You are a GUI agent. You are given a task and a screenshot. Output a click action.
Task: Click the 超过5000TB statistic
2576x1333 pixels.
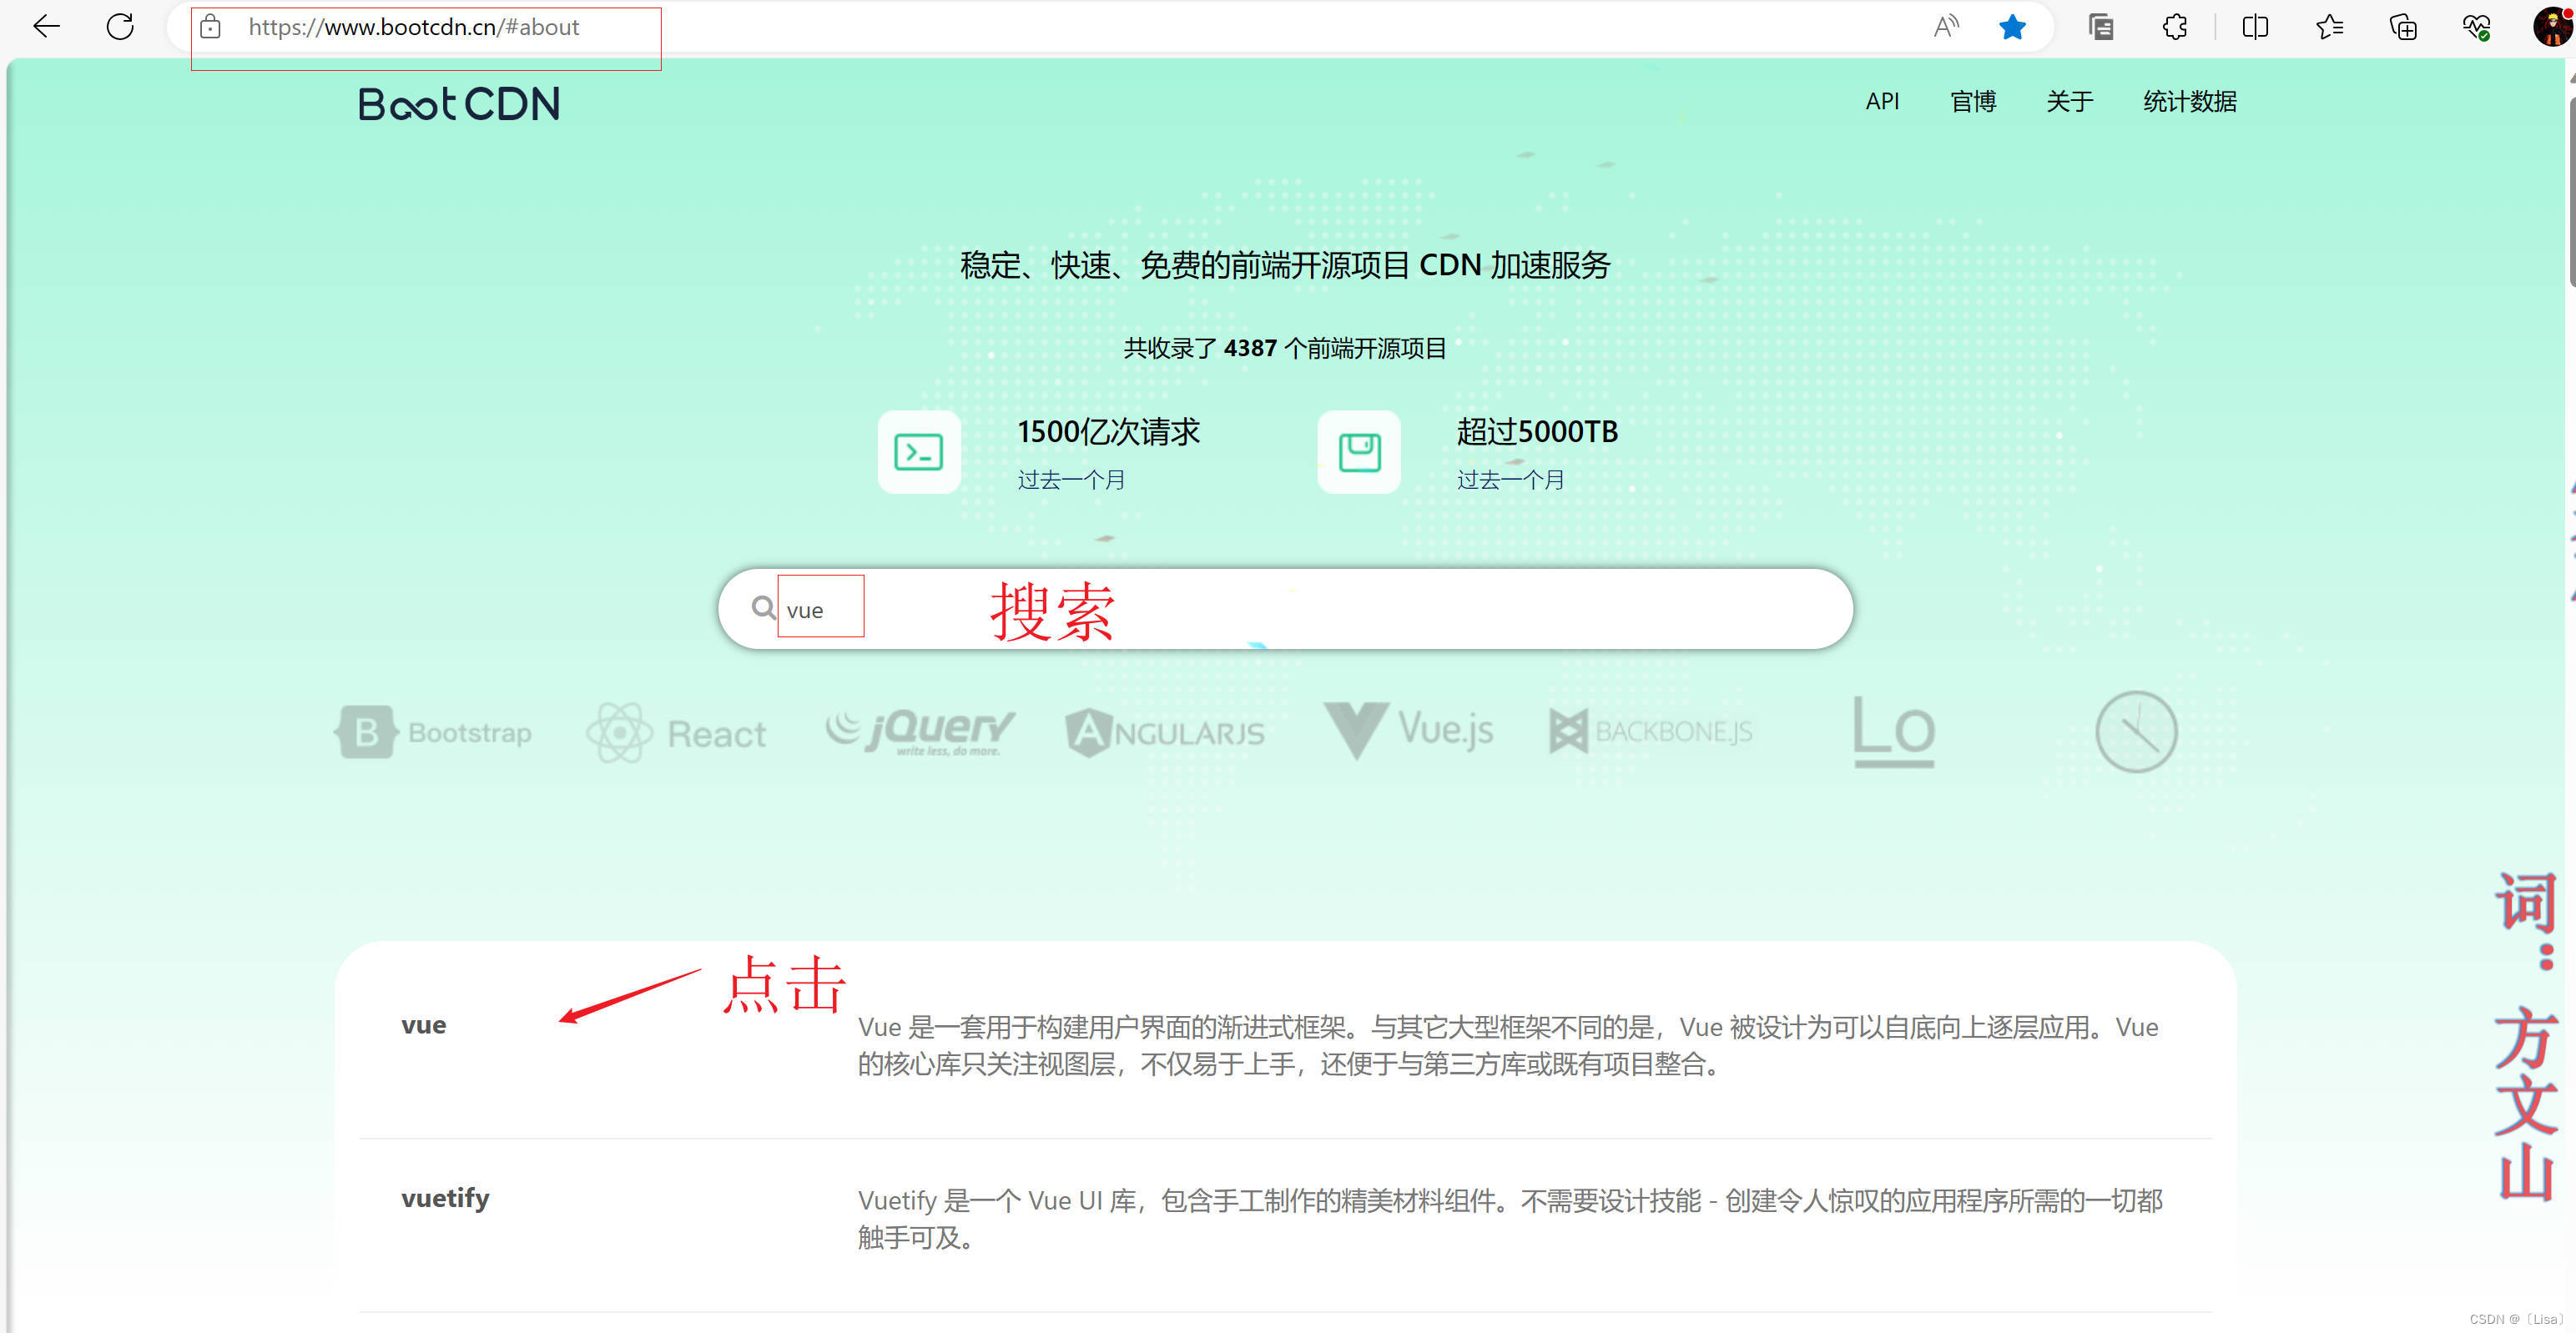1537,432
